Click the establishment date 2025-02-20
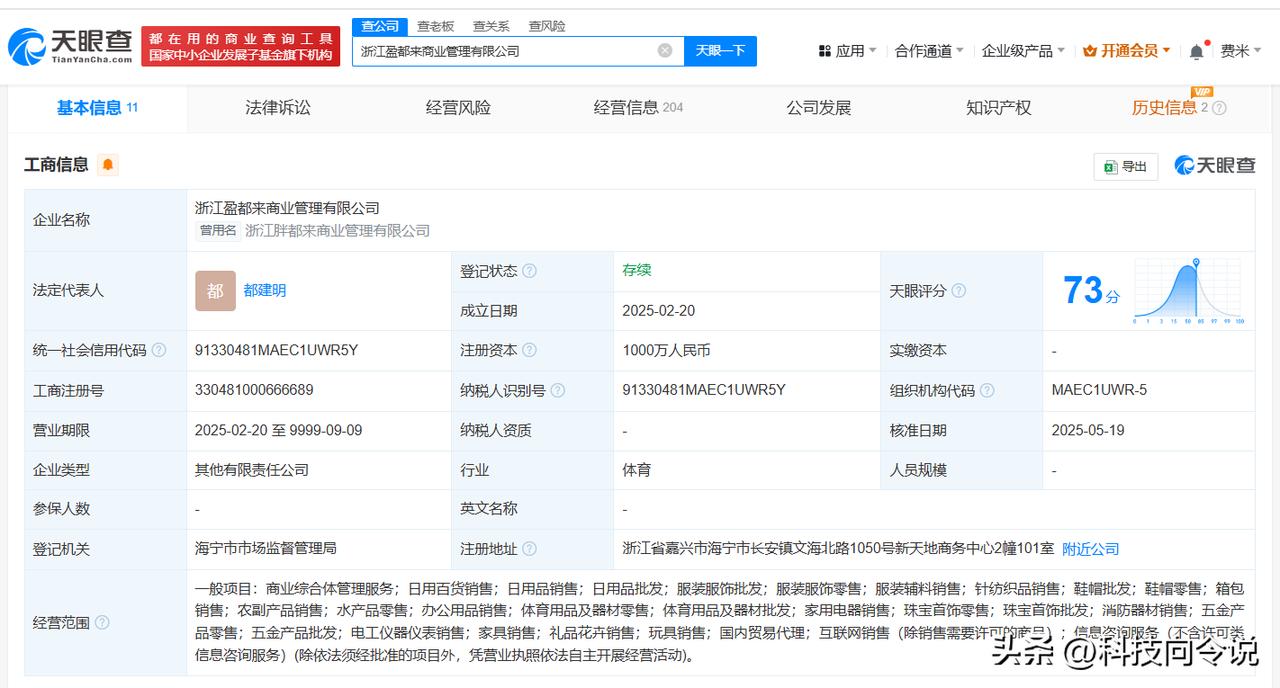This screenshot has height=688, width=1280. pos(658,311)
